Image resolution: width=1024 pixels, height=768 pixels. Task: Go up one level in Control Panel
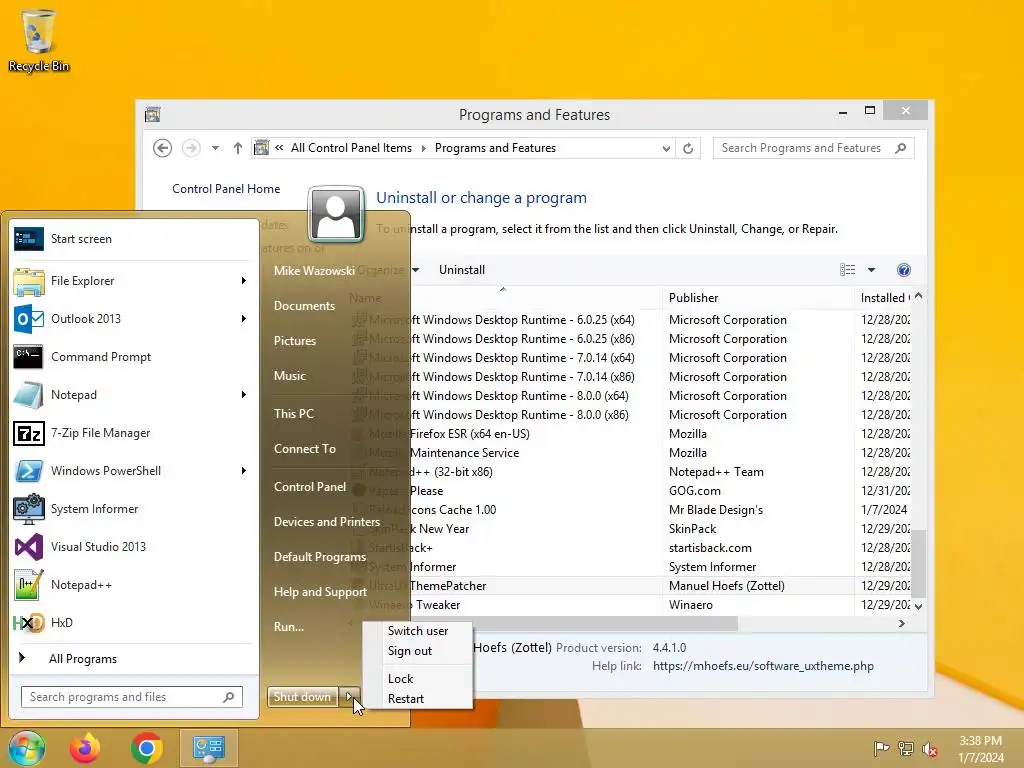coord(238,148)
